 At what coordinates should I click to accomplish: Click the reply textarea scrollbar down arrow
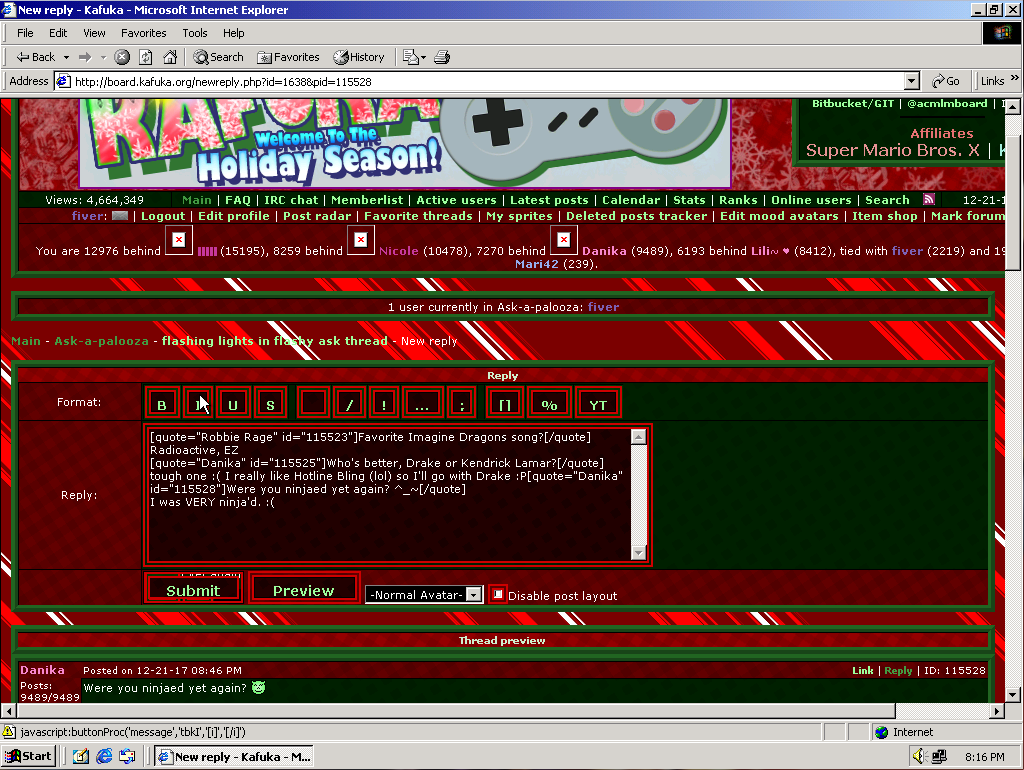click(x=639, y=553)
